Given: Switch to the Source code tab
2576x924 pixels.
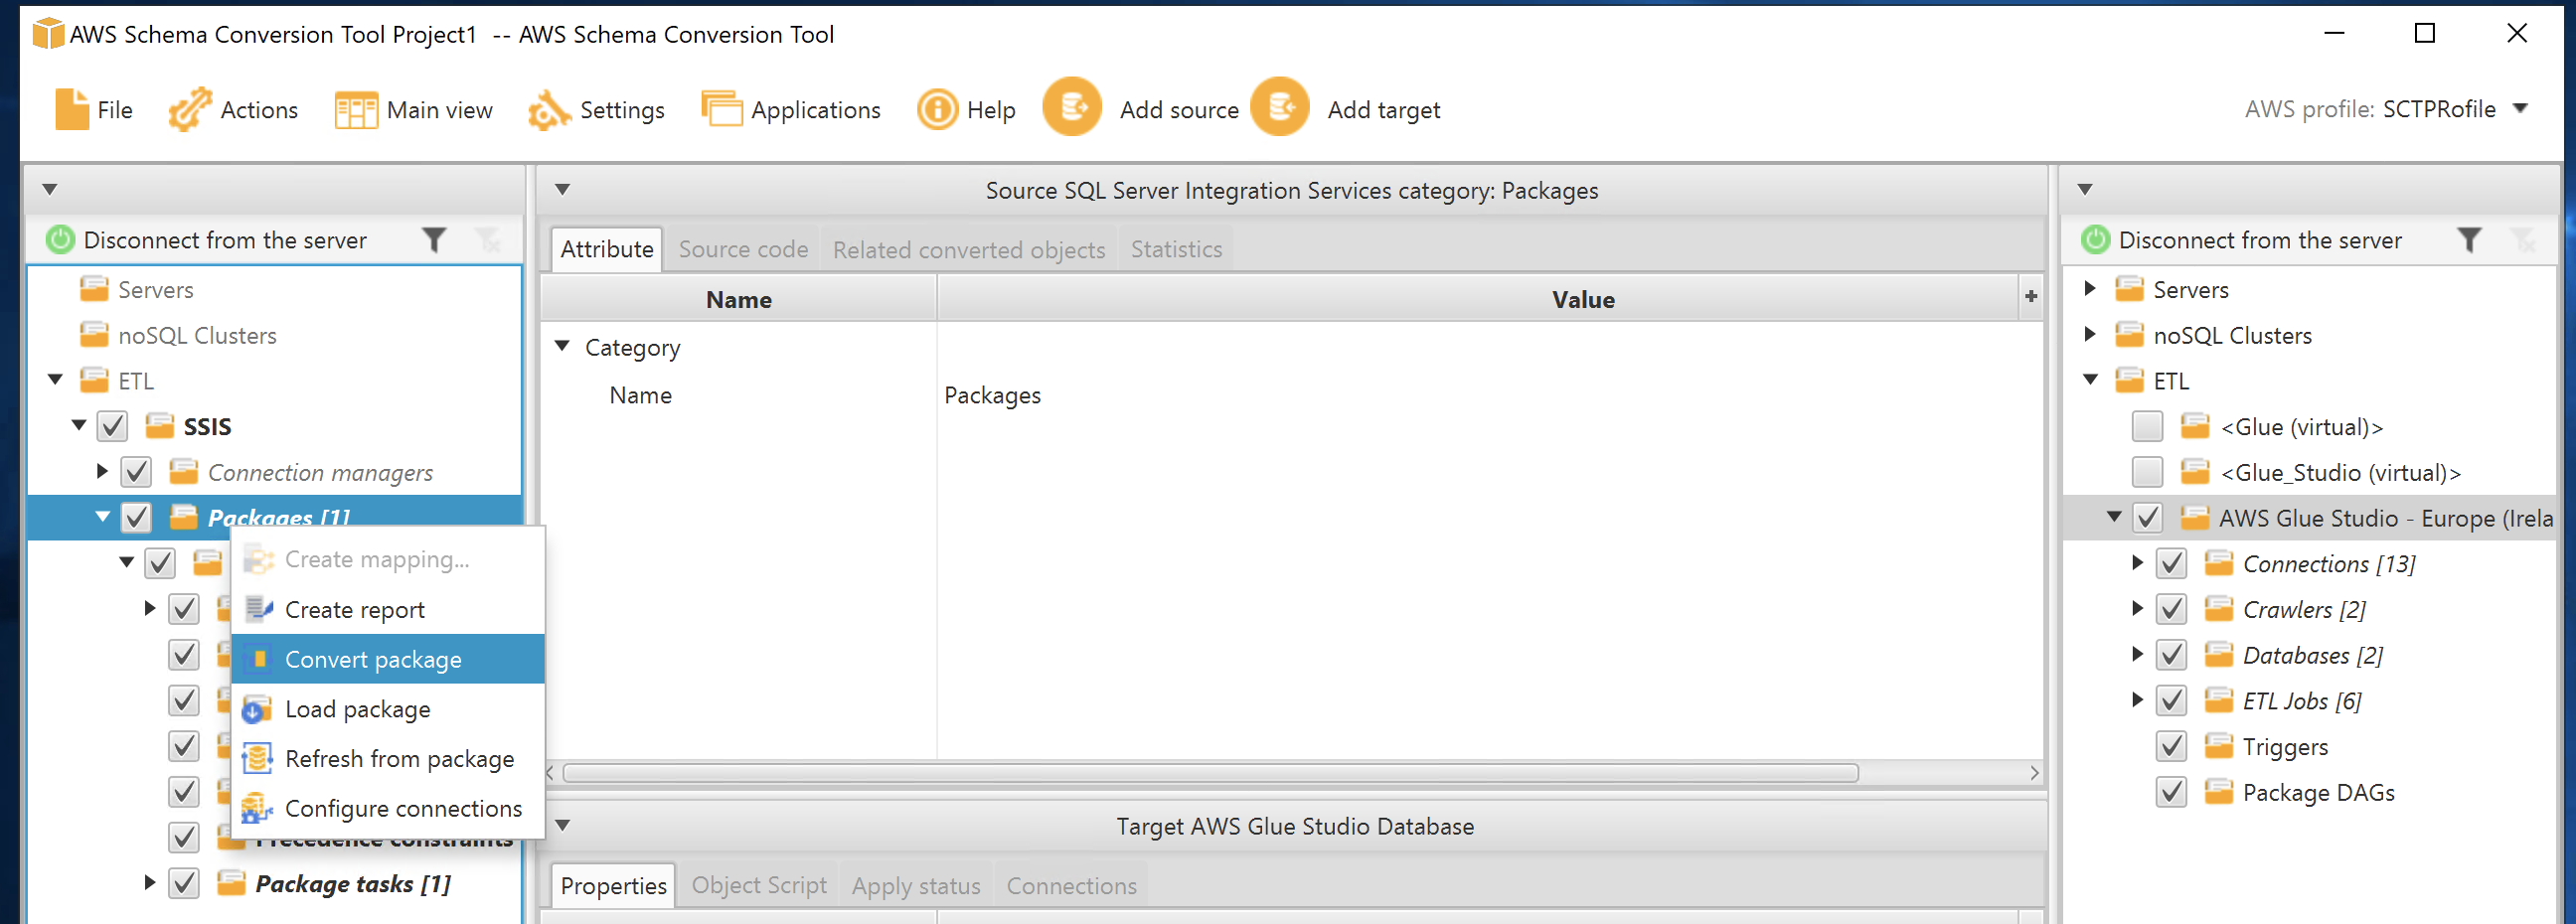Looking at the screenshot, I should (743, 249).
